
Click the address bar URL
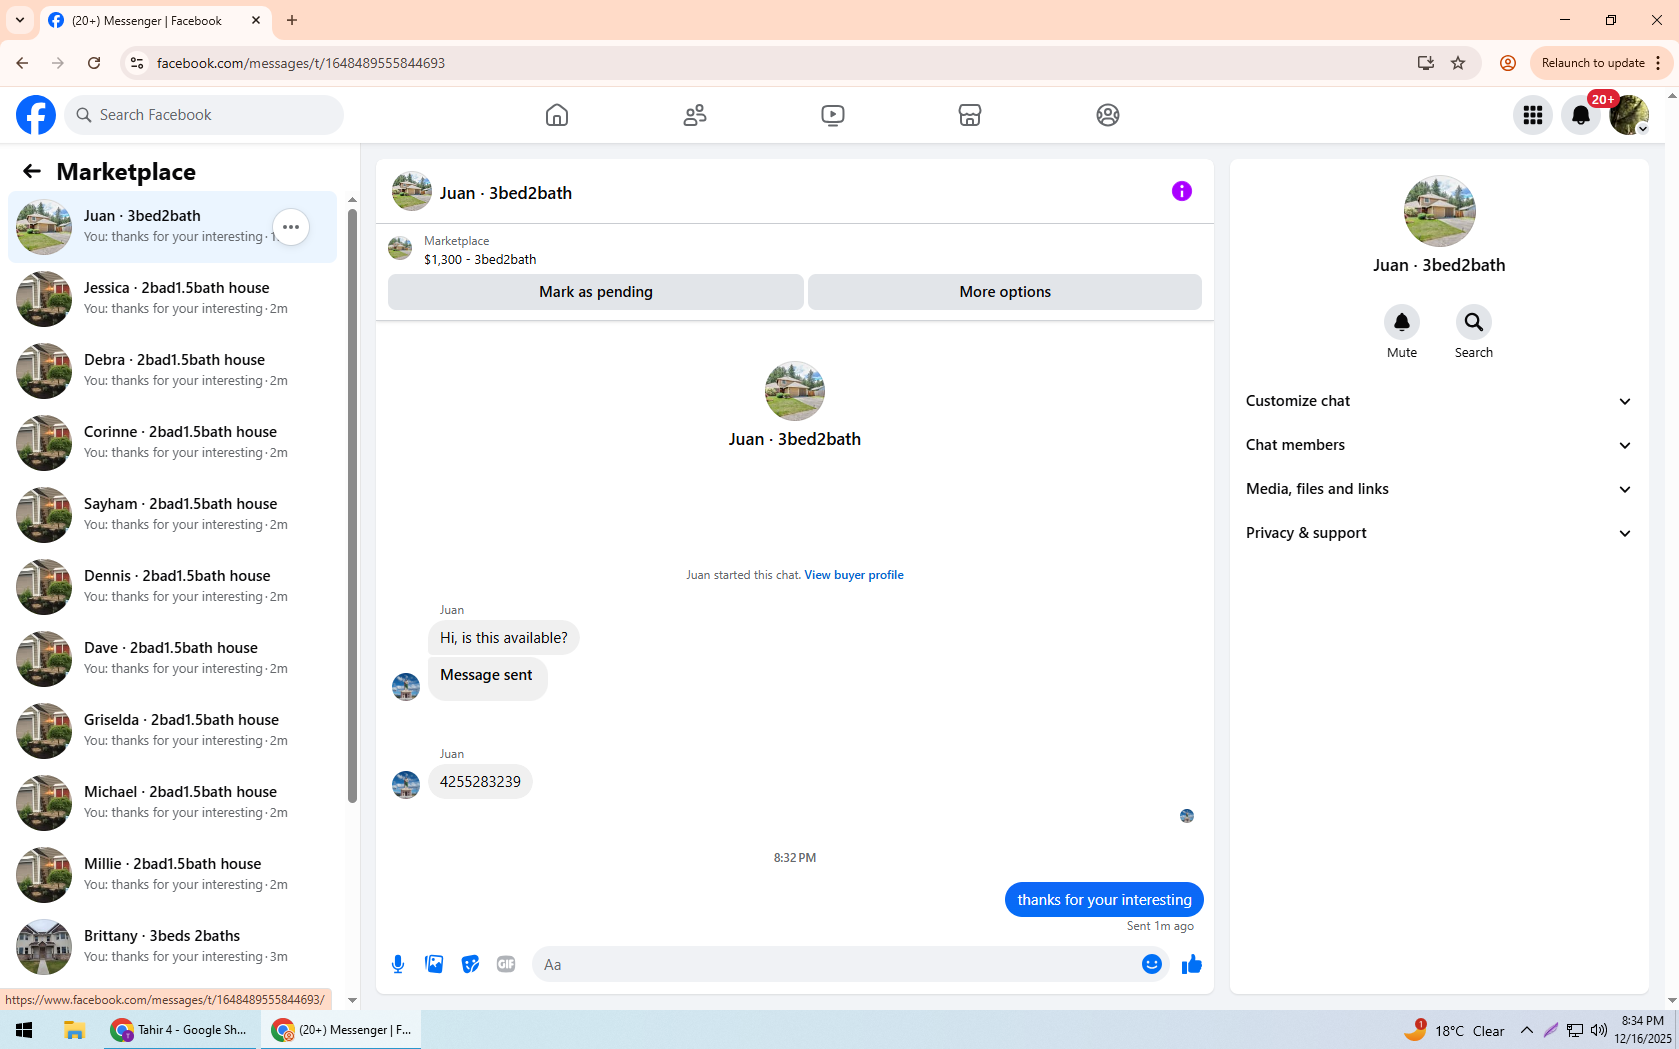301,63
